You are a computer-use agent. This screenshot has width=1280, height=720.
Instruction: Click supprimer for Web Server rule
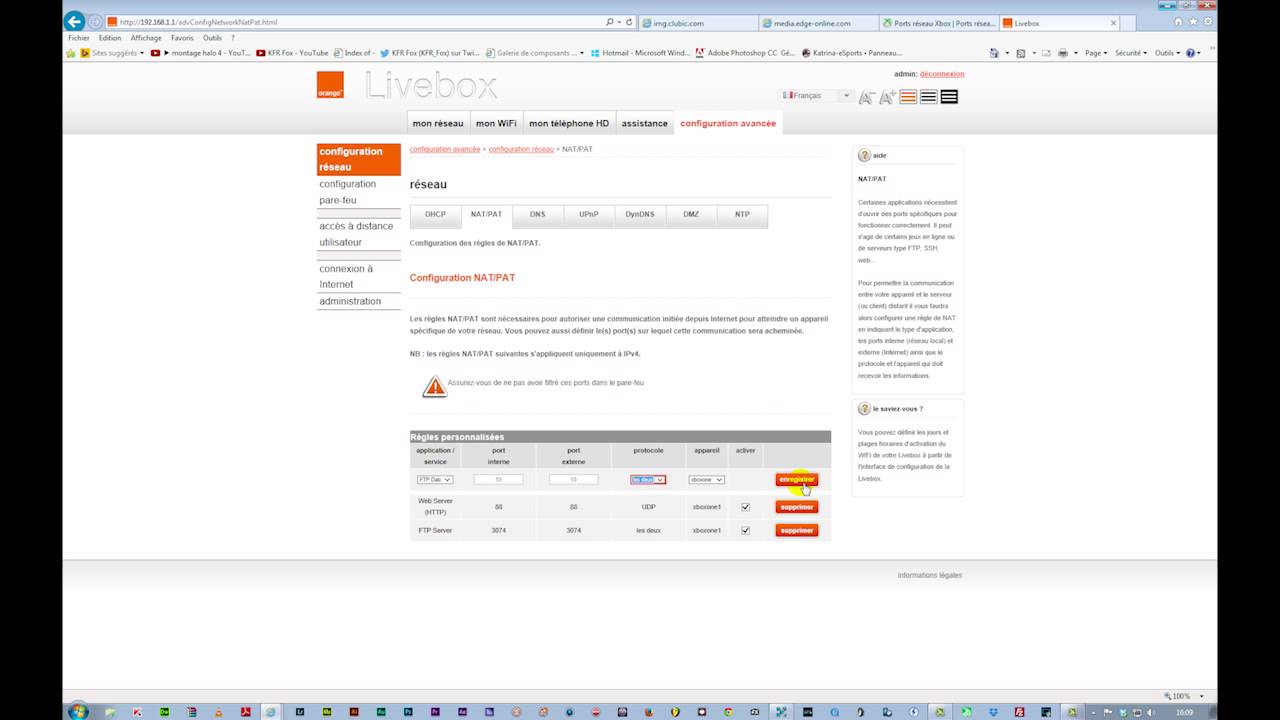[x=797, y=507]
